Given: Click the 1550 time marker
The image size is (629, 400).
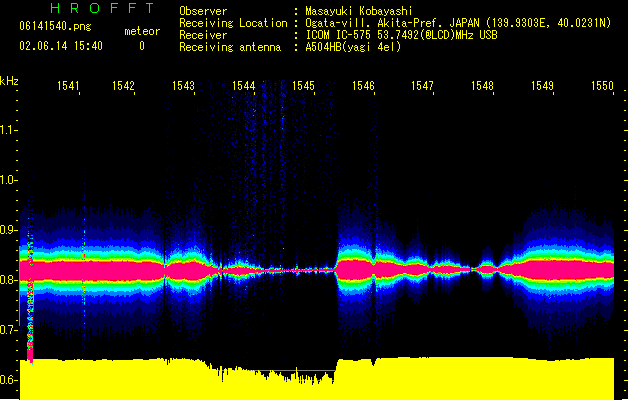Looking at the screenshot, I should [x=602, y=86].
